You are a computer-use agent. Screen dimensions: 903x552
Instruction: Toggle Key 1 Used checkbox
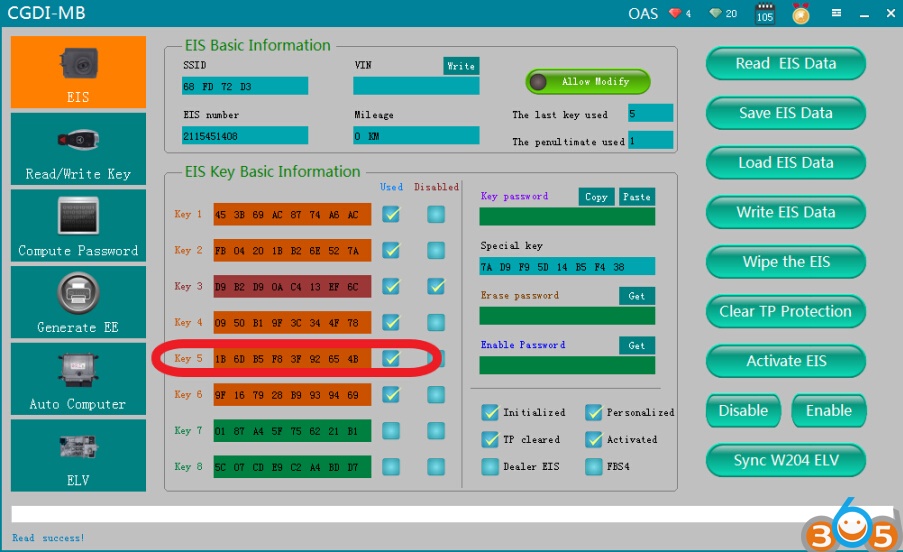pyautogui.click(x=391, y=215)
